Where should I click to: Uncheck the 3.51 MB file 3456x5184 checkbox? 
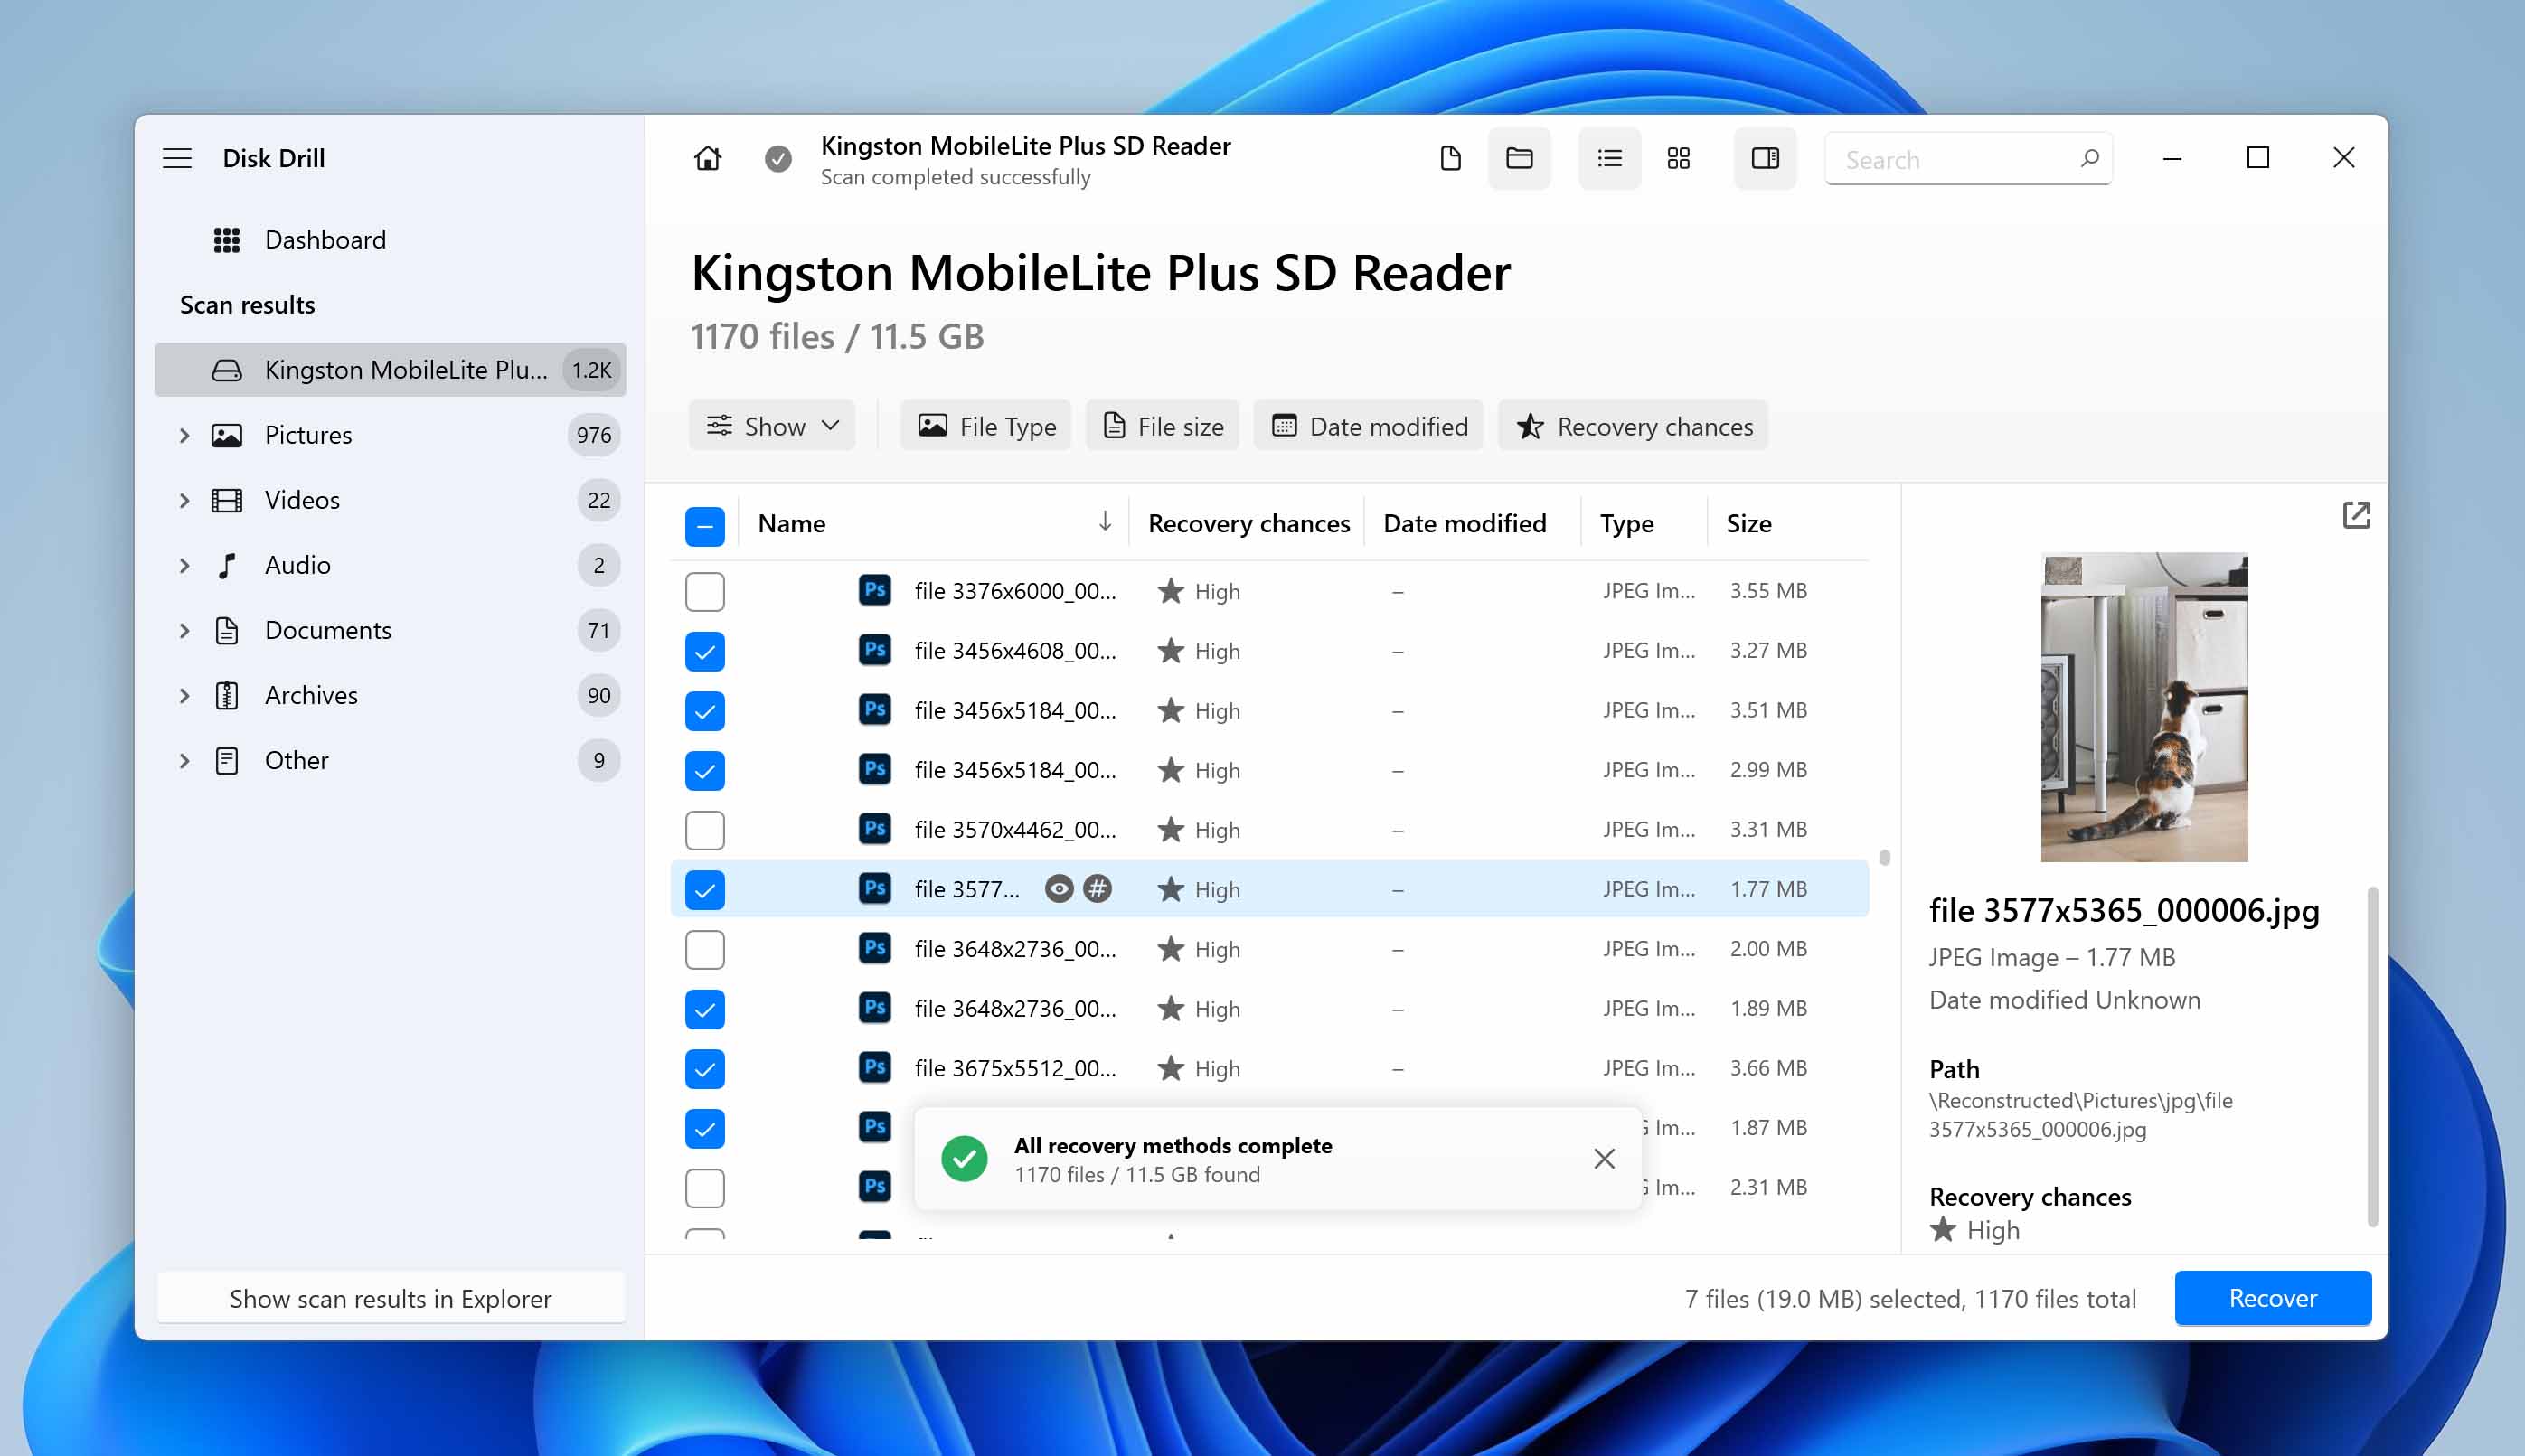point(705,710)
